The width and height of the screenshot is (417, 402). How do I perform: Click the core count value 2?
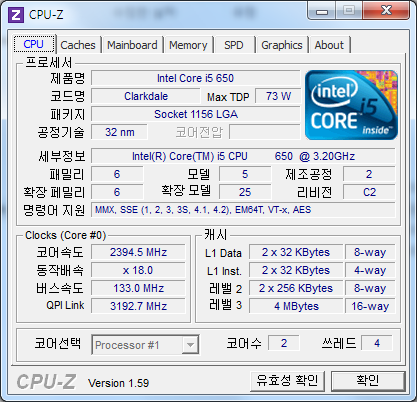pyautogui.click(x=284, y=343)
